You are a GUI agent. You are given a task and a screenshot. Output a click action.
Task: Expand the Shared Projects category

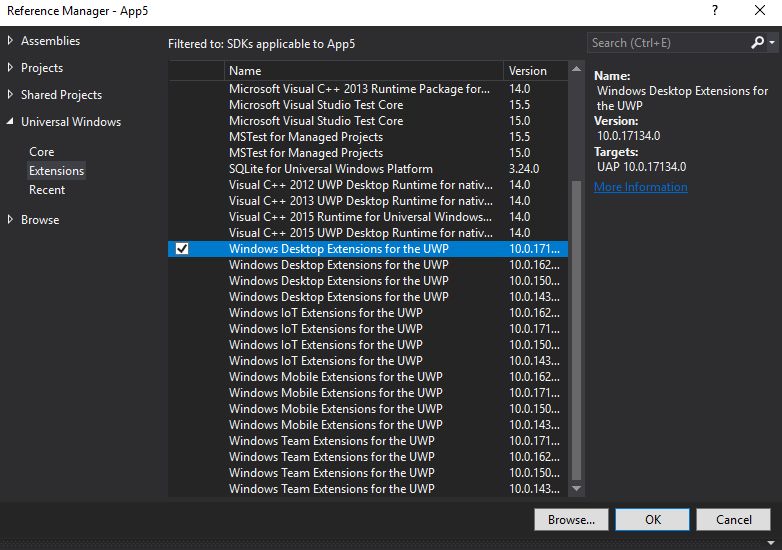tap(10, 94)
